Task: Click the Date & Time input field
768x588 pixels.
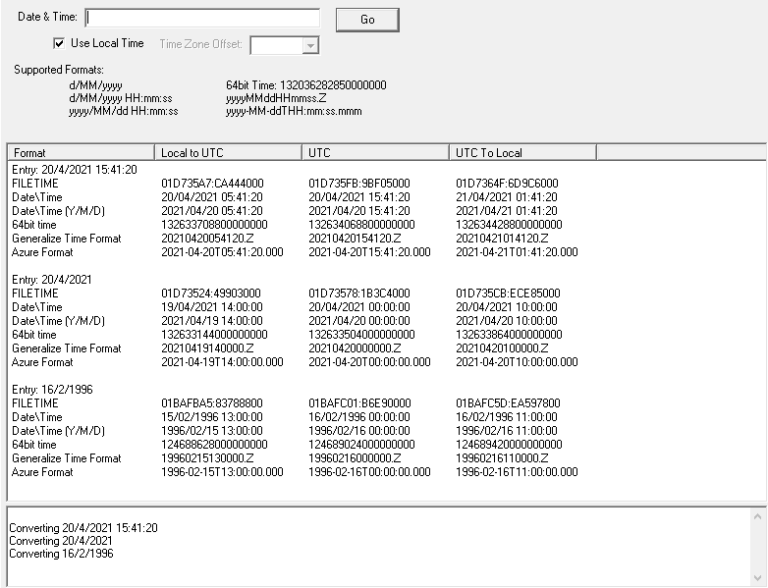Action: click(x=202, y=18)
